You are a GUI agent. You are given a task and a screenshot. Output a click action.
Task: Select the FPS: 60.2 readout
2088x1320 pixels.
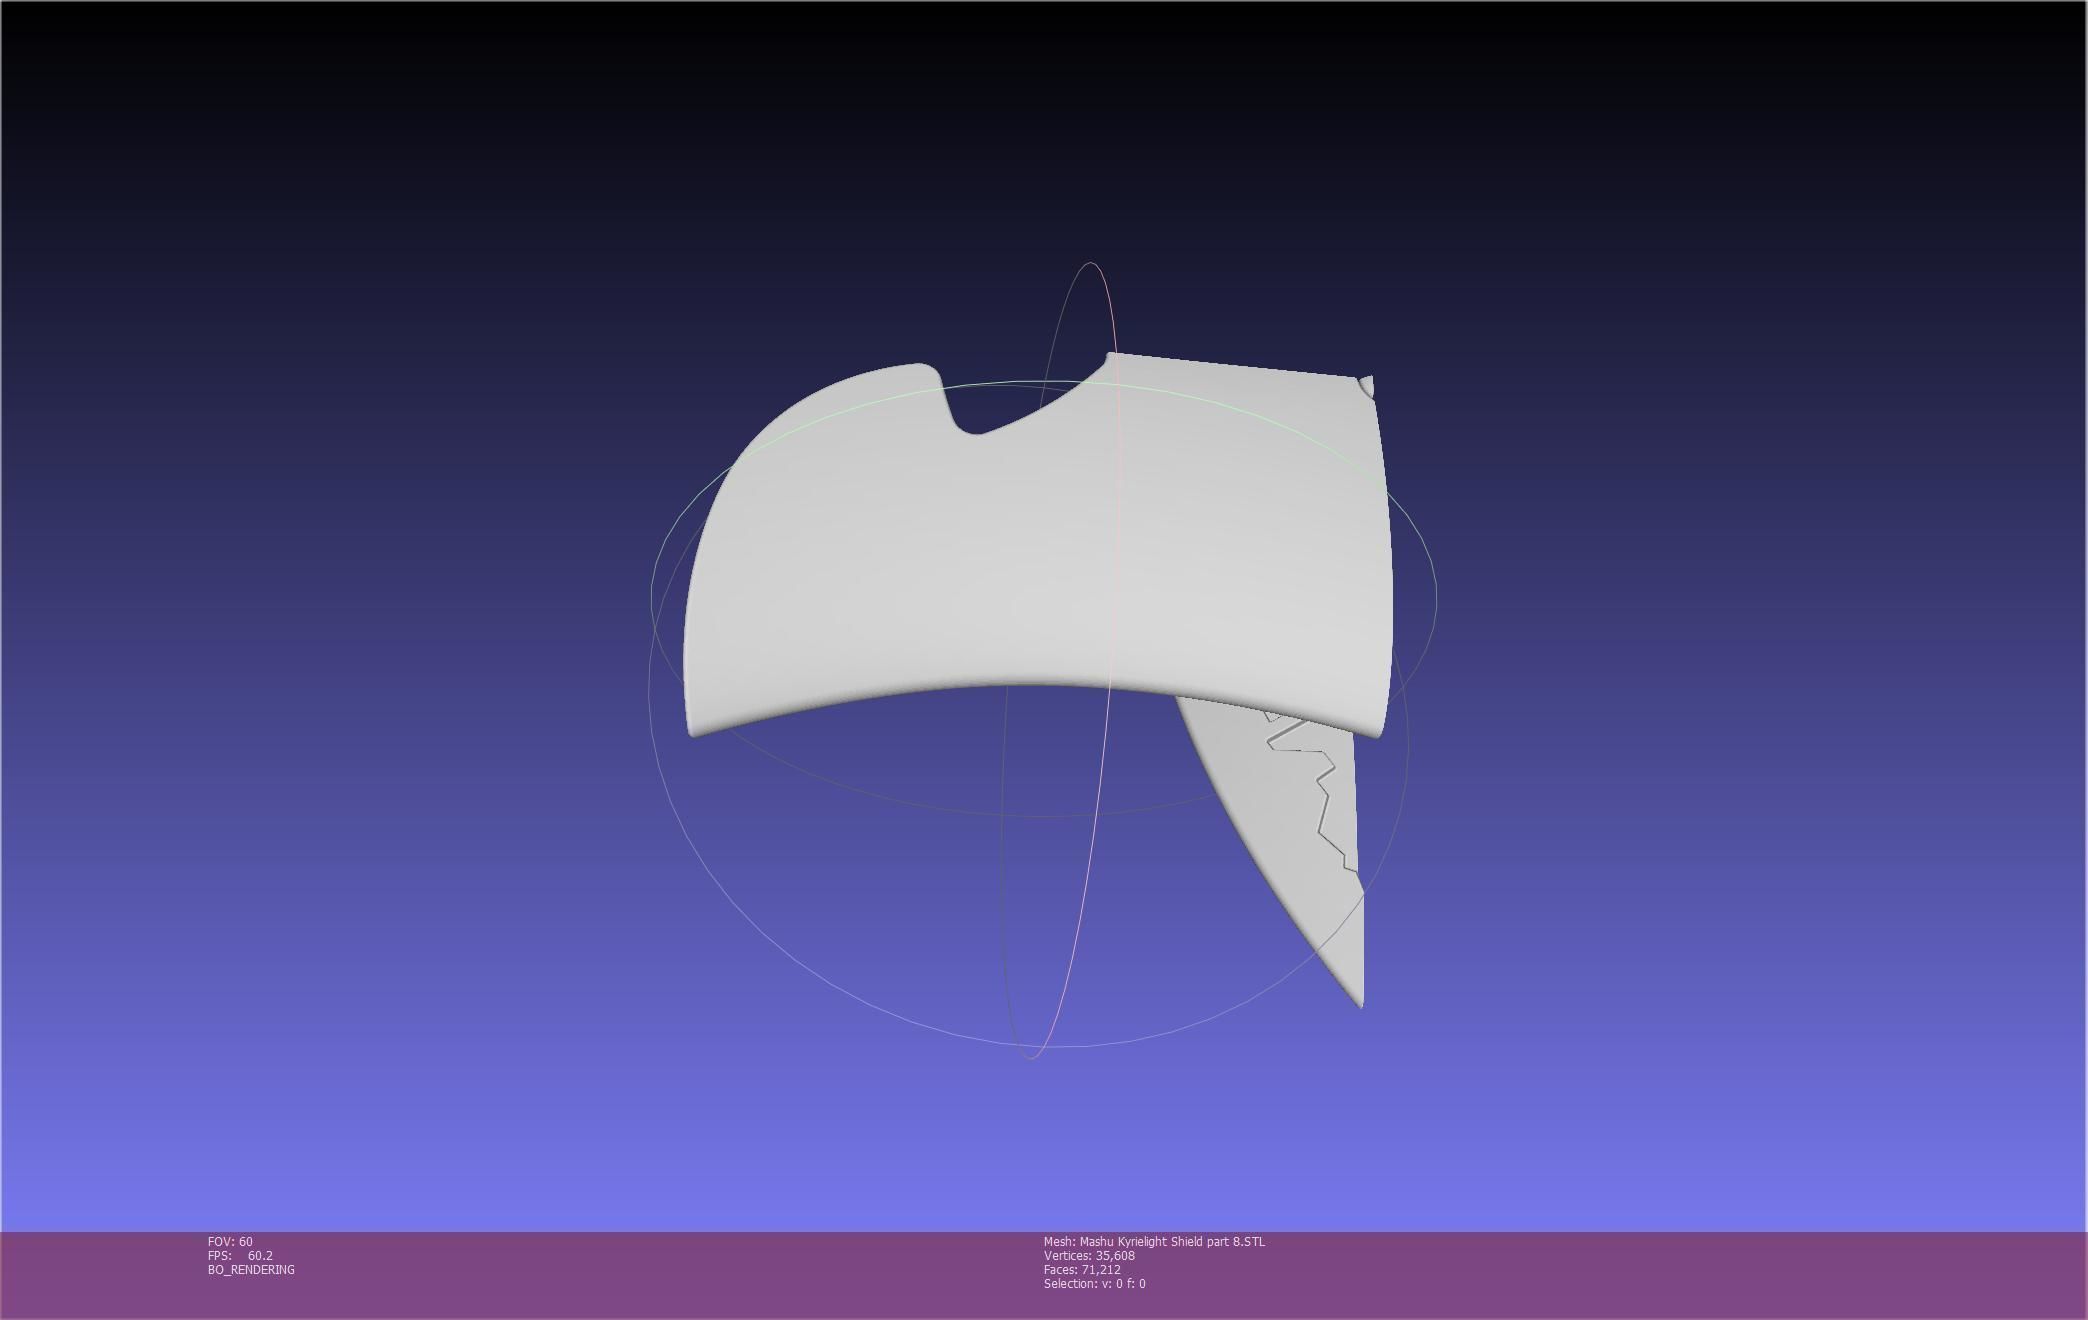pyautogui.click(x=240, y=1256)
